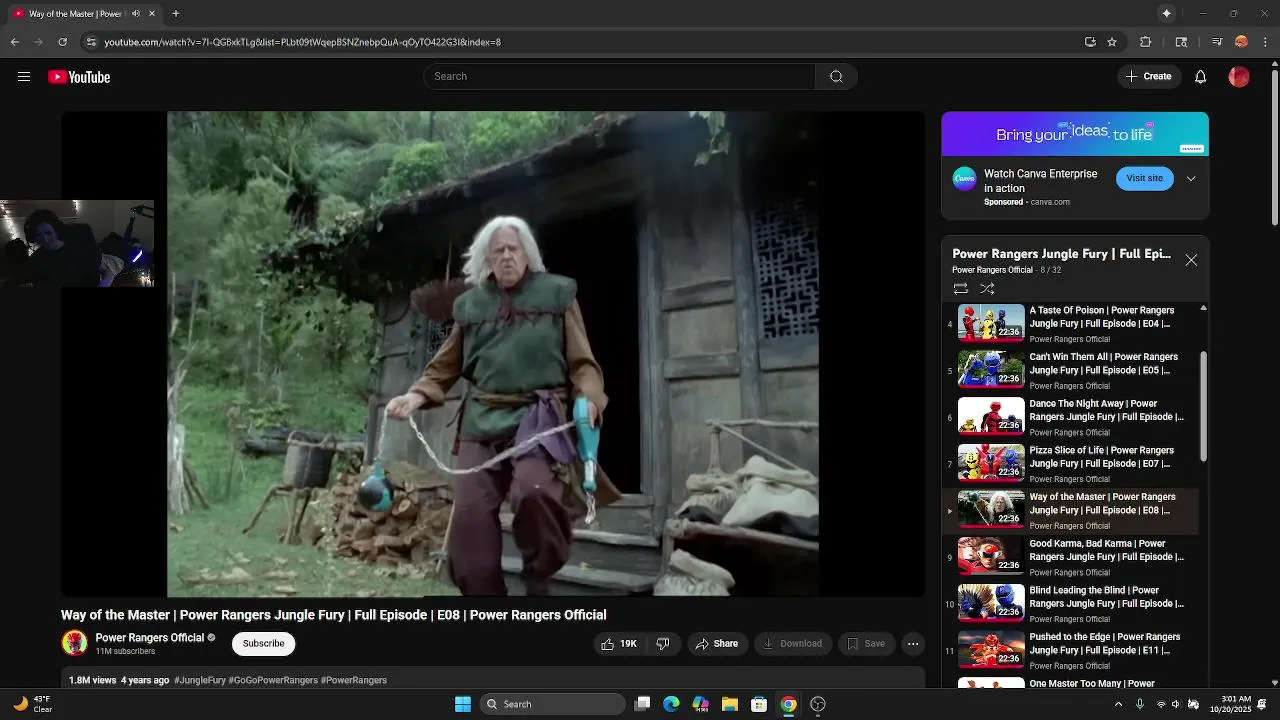Open Power Rangers Official channel name link

[150, 638]
